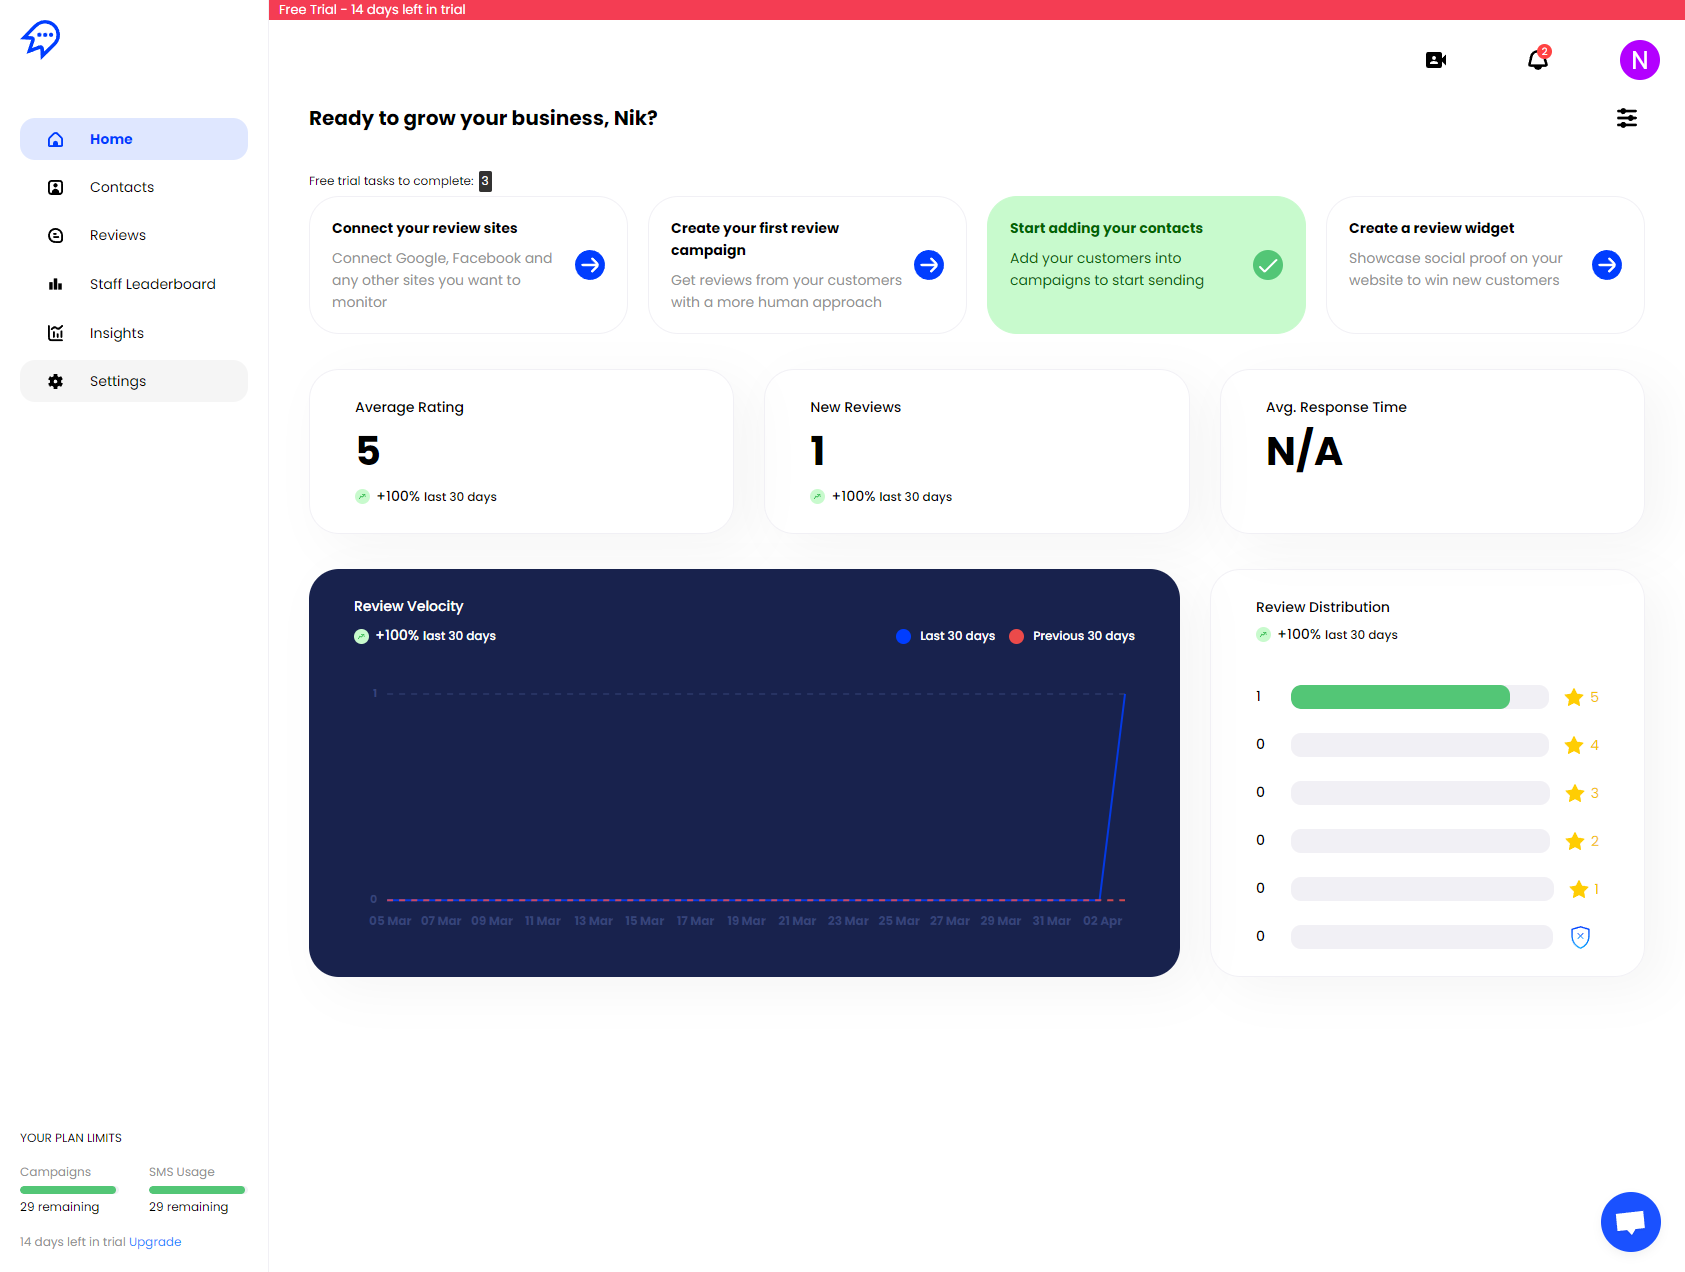
Task: Open Connect your review sites card
Action: pyautogui.click(x=468, y=265)
